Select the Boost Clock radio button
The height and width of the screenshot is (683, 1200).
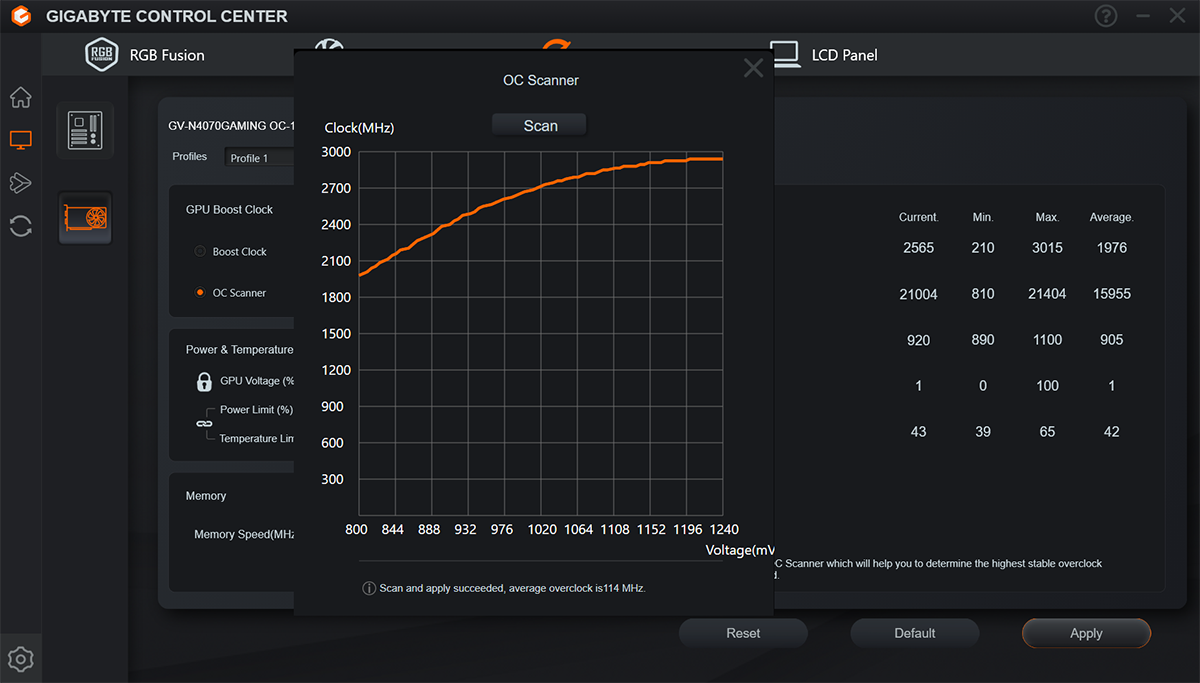coord(200,252)
